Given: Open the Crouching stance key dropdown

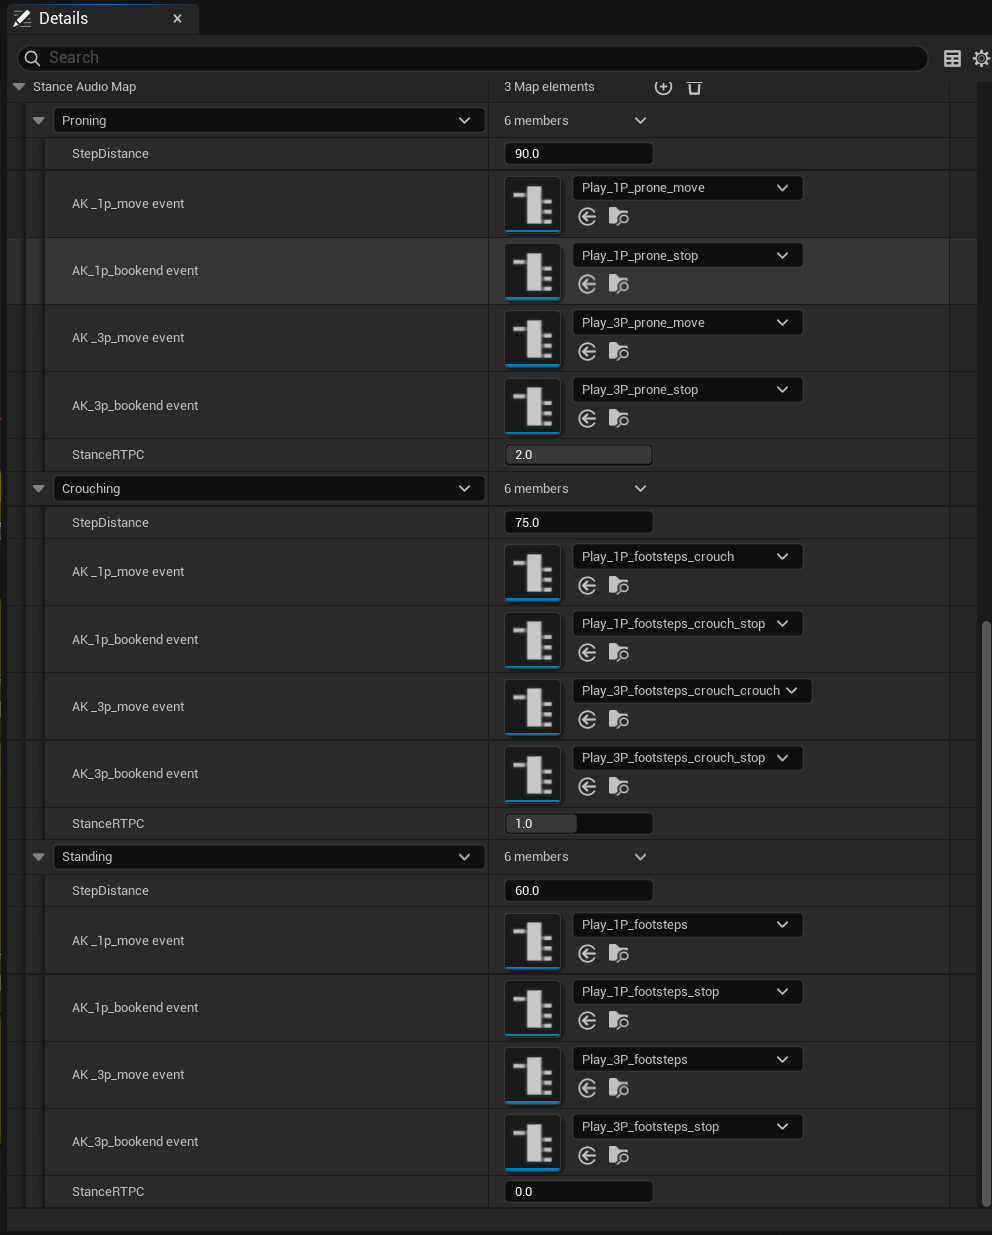Looking at the screenshot, I should click(269, 489).
